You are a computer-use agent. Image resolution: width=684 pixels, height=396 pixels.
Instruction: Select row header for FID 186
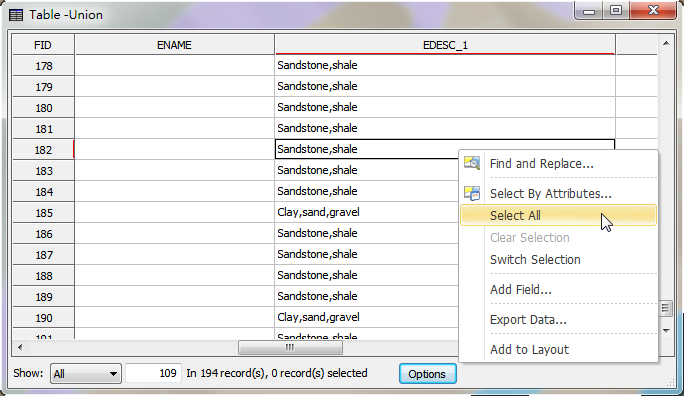pyautogui.click(x=43, y=234)
